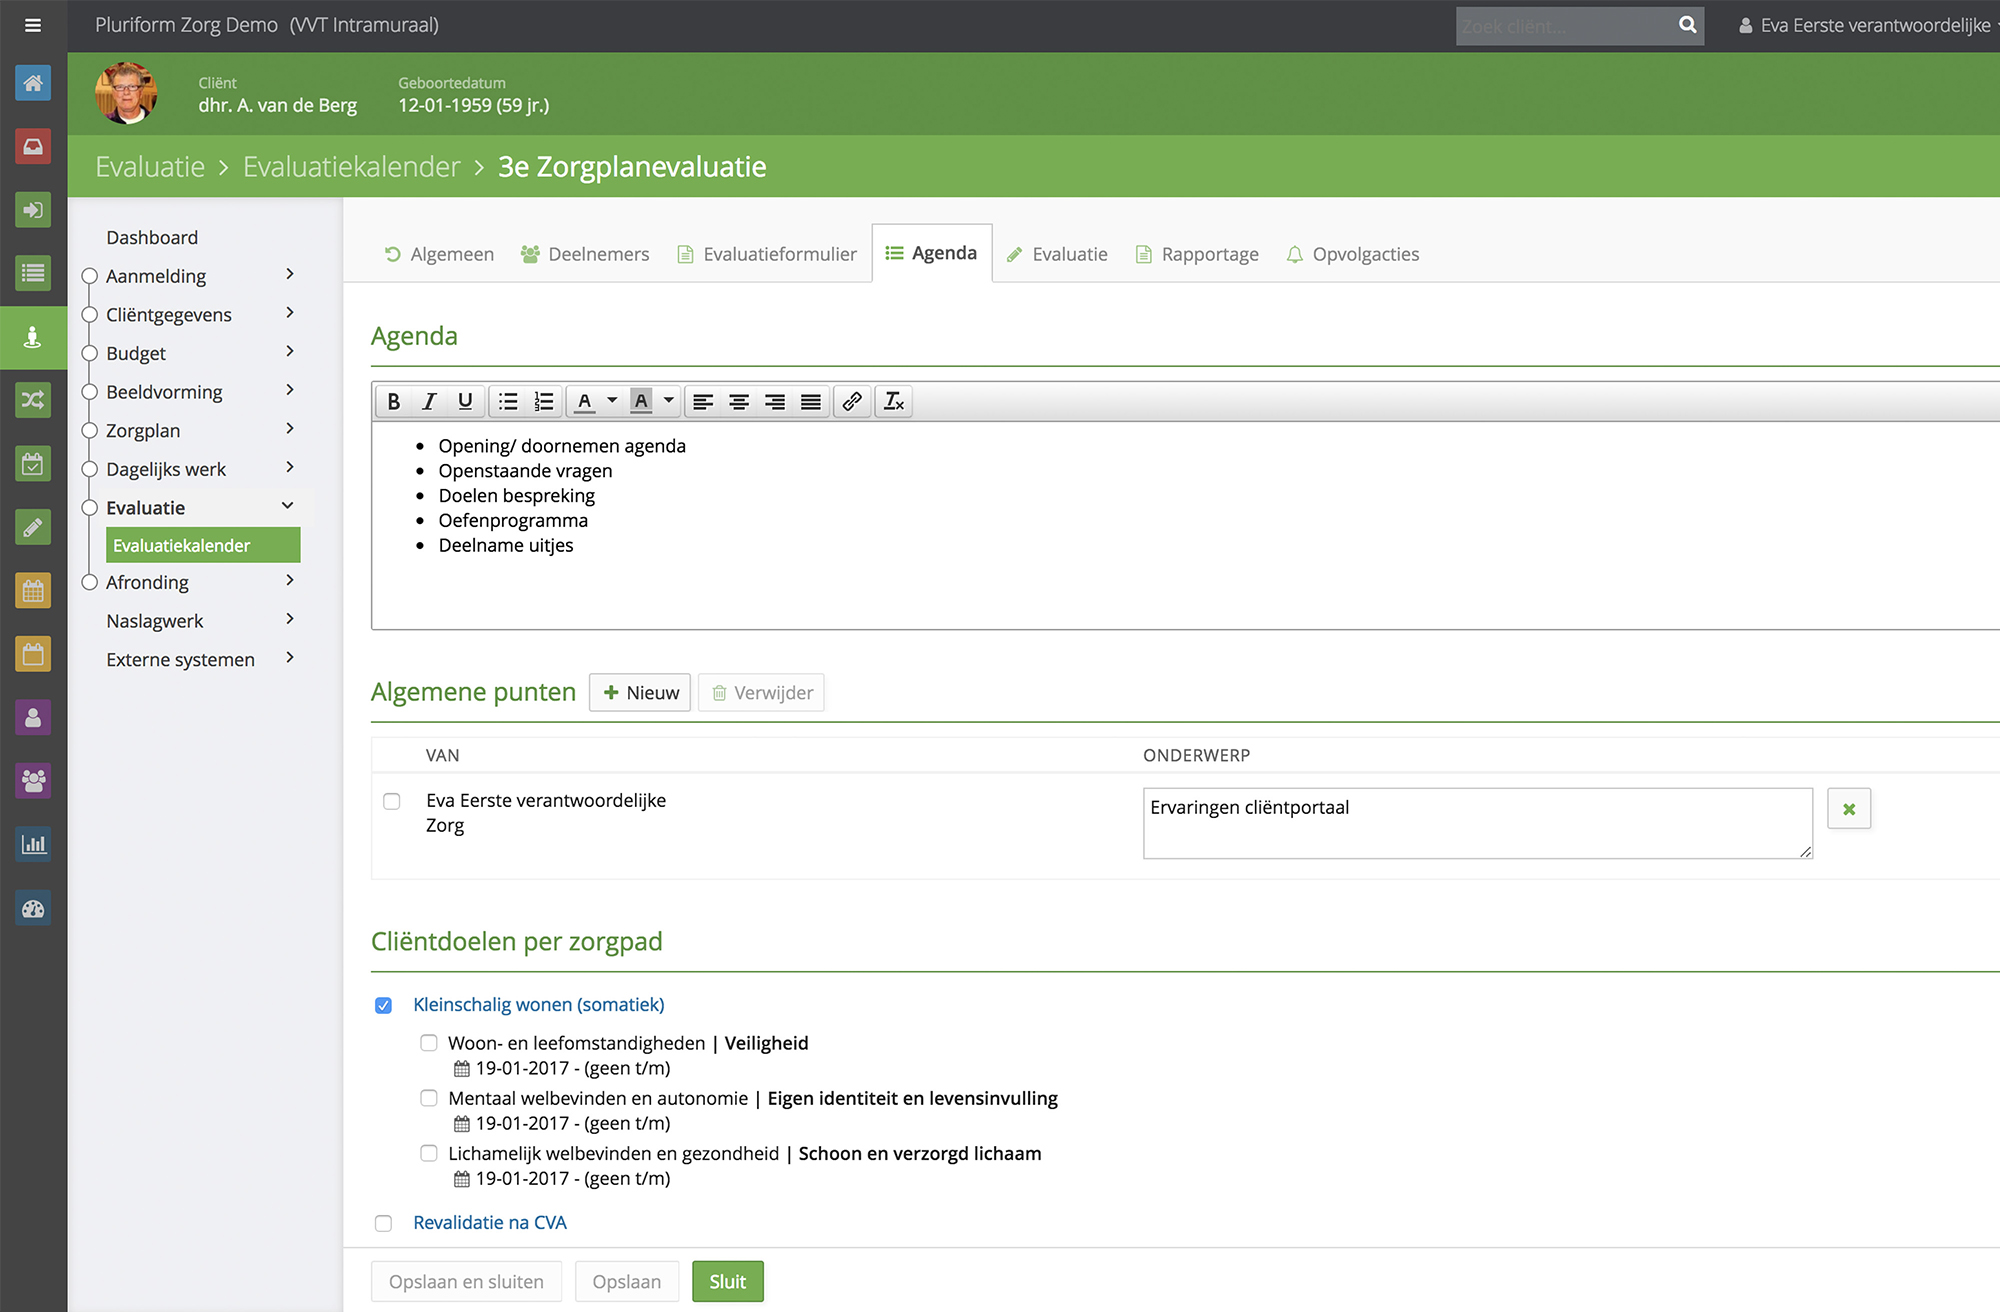
Task: Toggle underline formatting in agenda editor
Action: (465, 402)
